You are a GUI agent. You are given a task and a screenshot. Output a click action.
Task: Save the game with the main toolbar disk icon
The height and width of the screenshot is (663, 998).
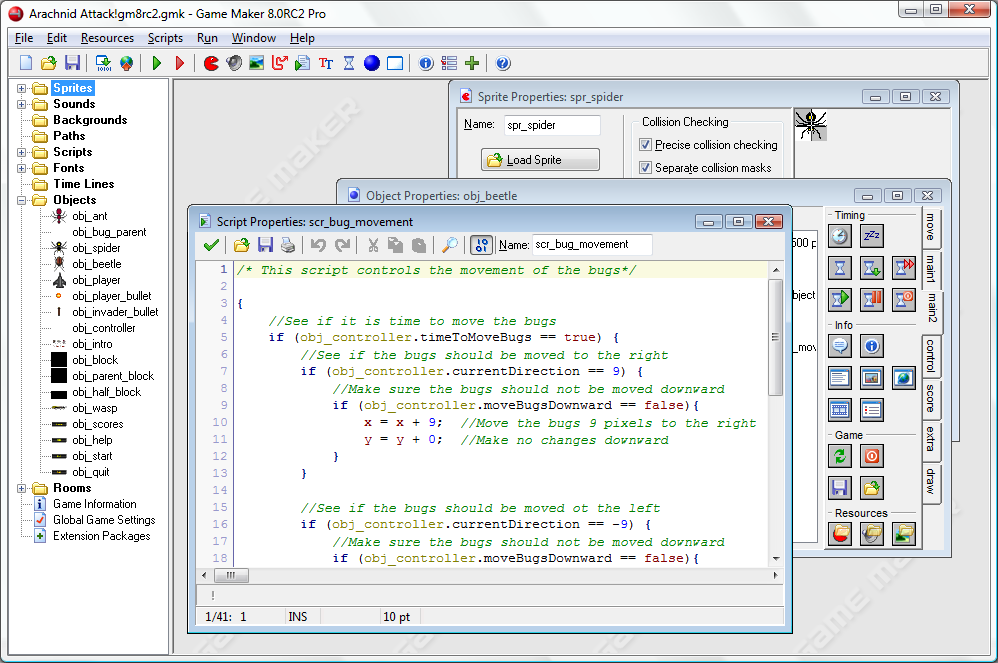73,63
